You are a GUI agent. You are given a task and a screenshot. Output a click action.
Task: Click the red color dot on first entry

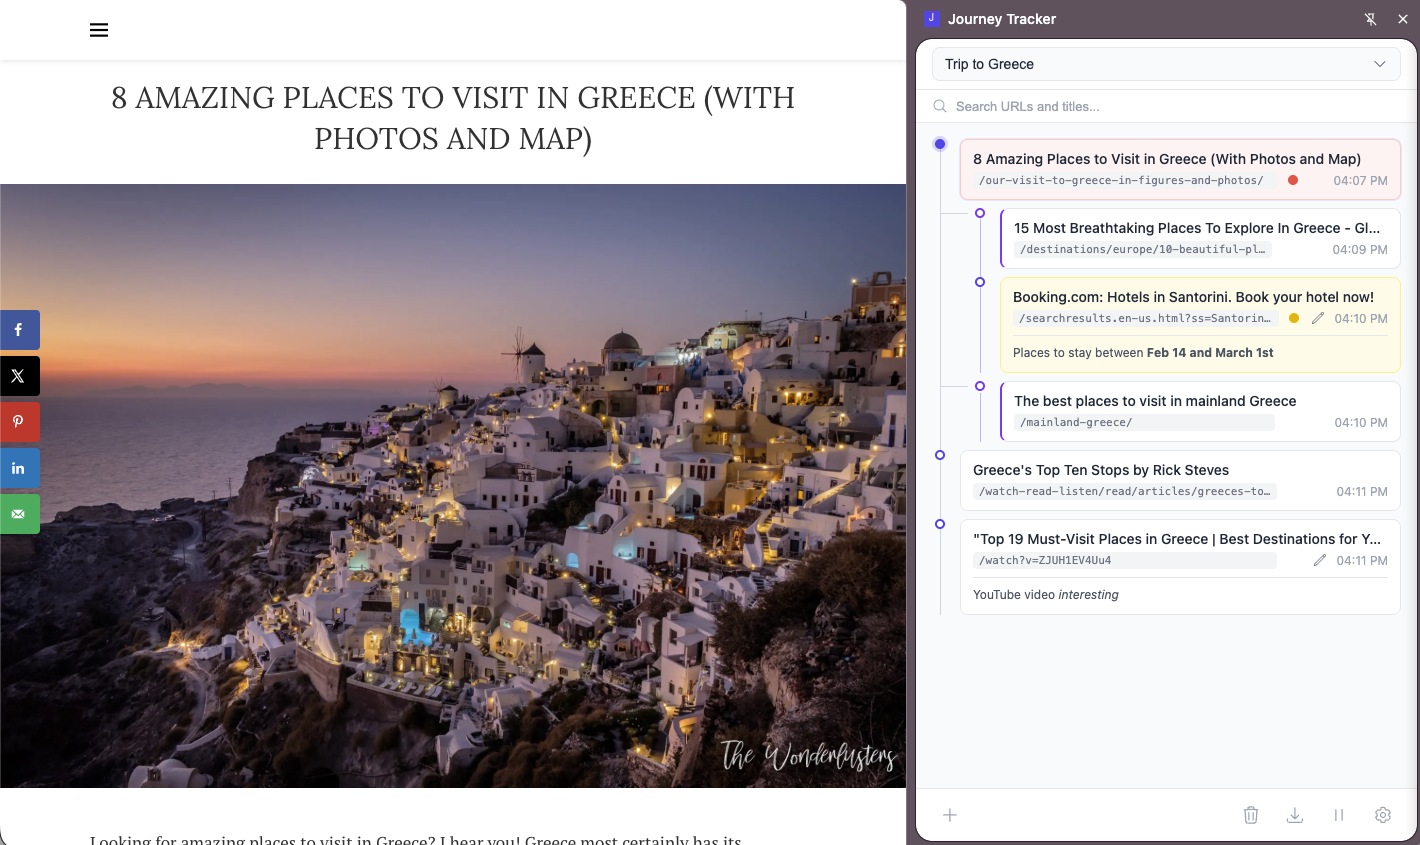(1293, 180)
